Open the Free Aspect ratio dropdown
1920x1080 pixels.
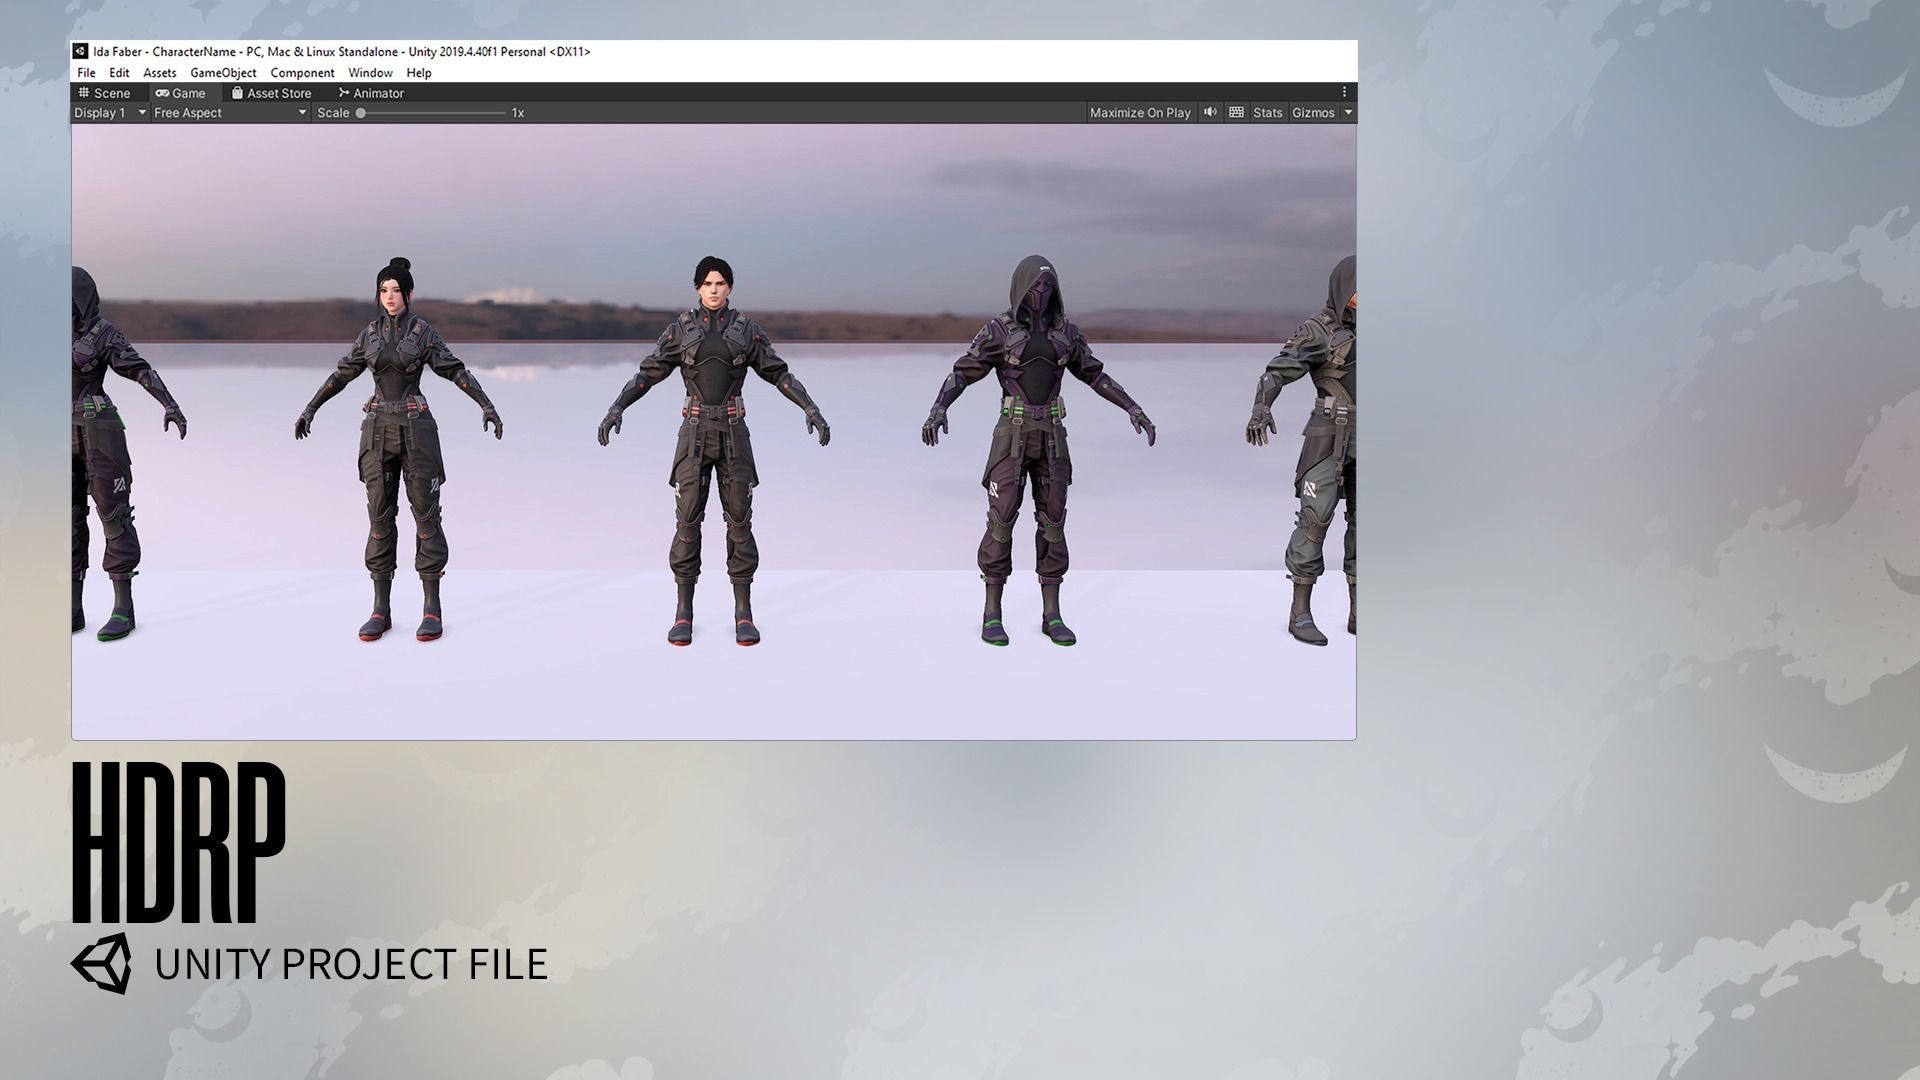(229, 113)
